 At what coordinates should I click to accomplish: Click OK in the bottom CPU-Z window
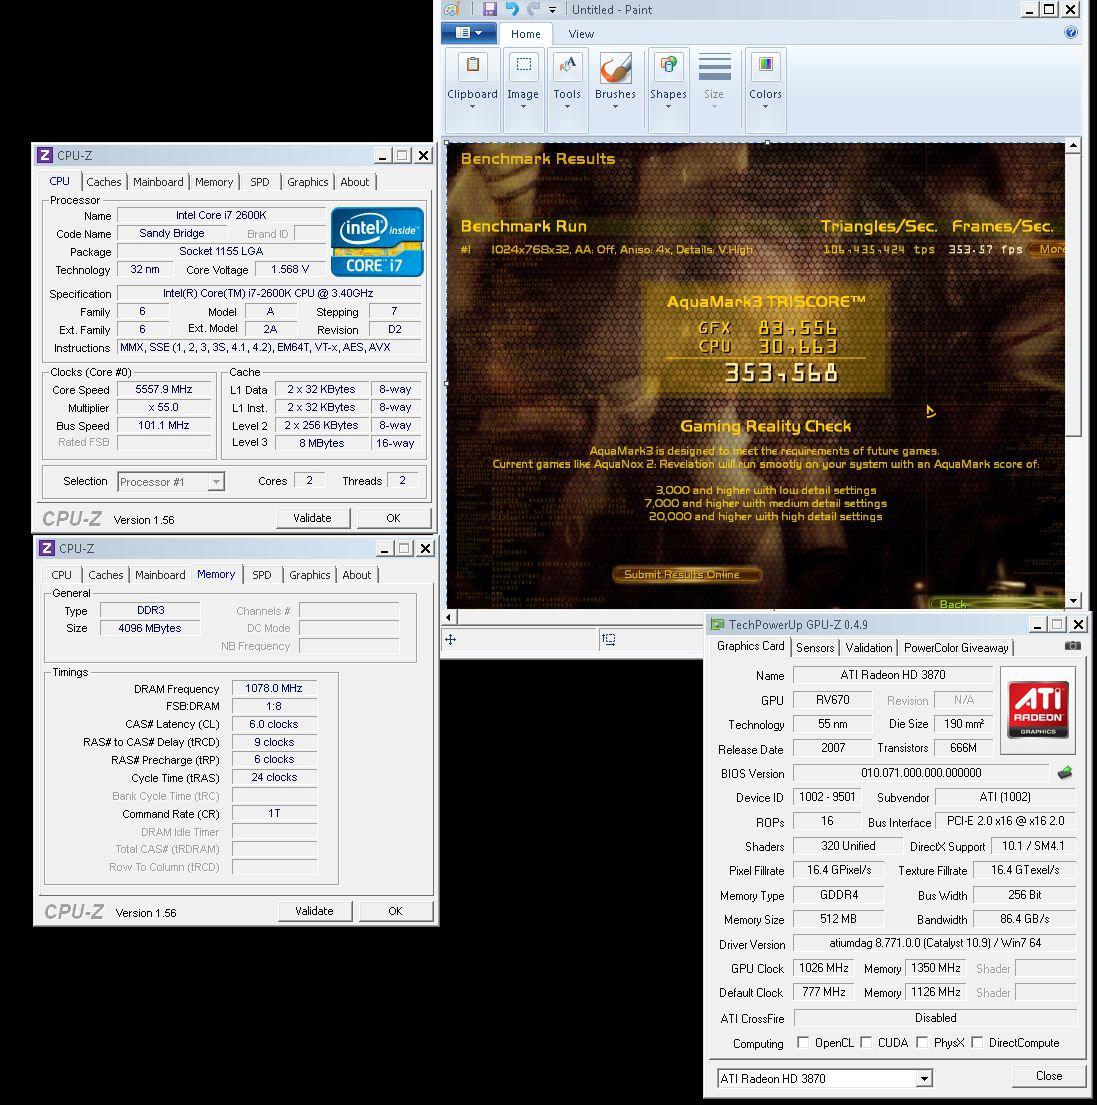tap(395, 911)
